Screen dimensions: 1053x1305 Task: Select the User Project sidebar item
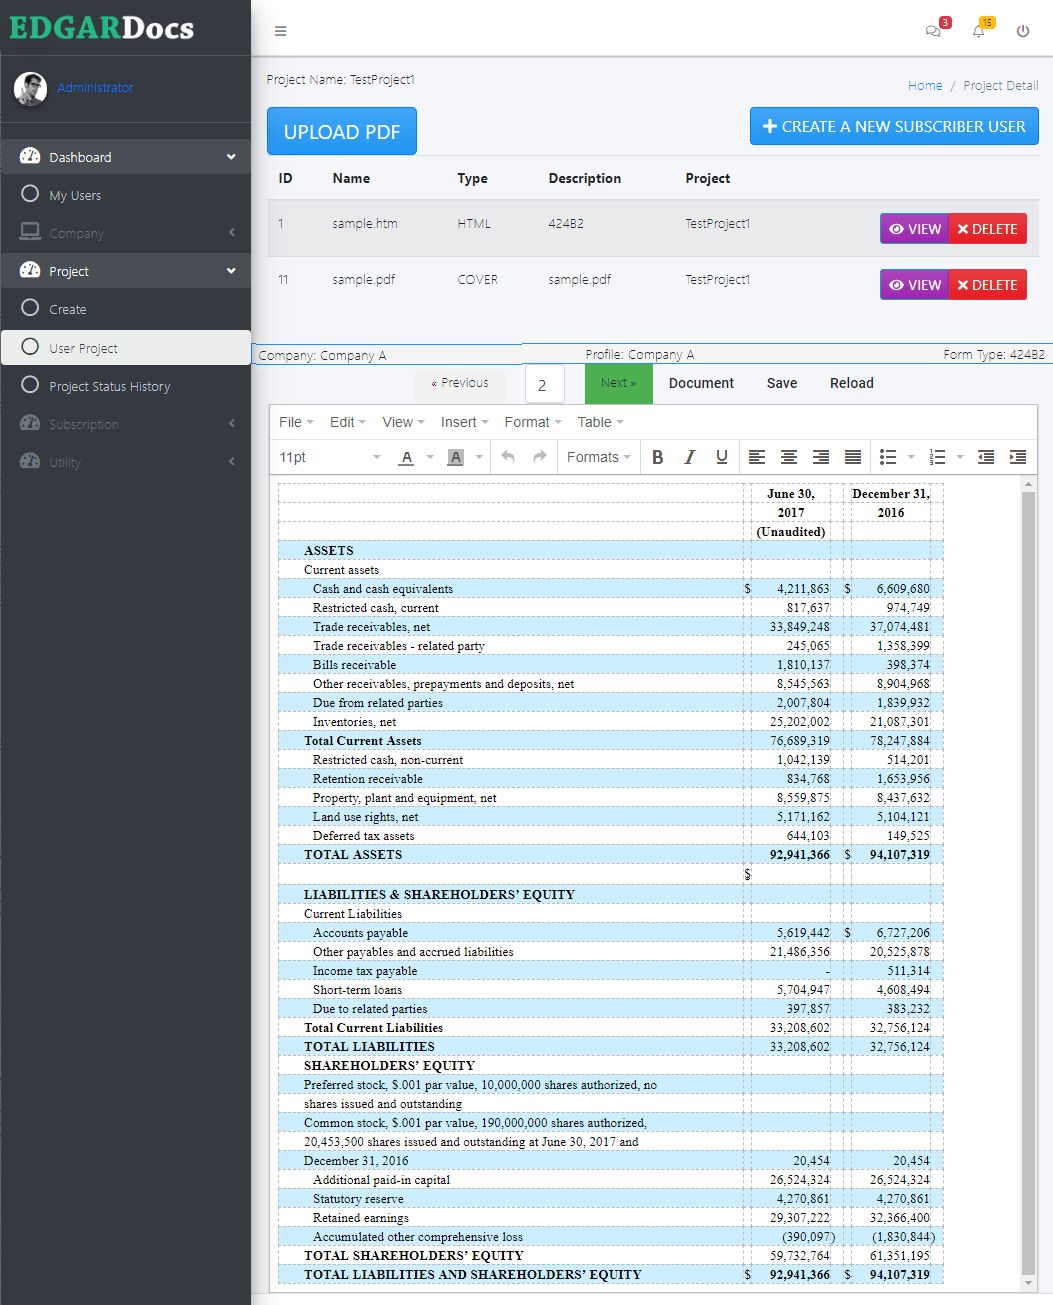click(125, 347)
